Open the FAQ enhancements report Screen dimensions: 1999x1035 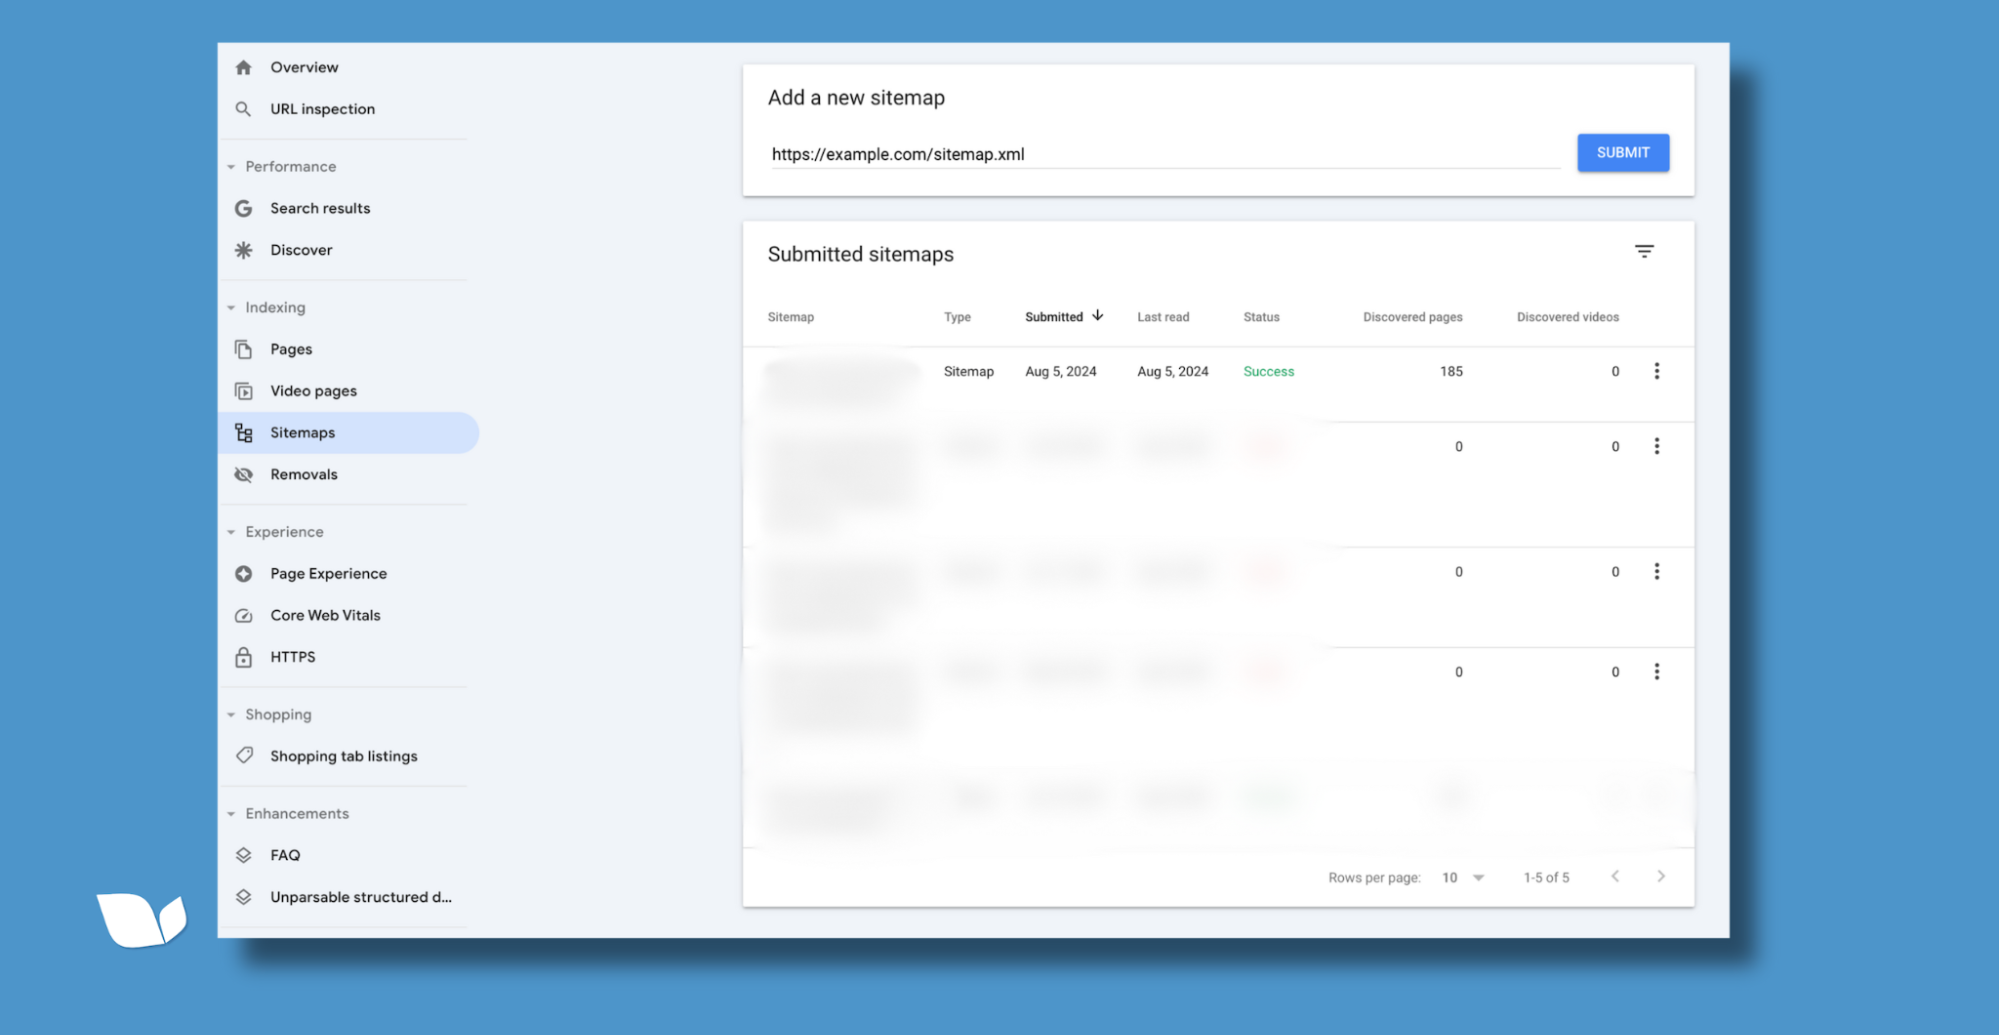pyautogui.click(x=285, y=855)
